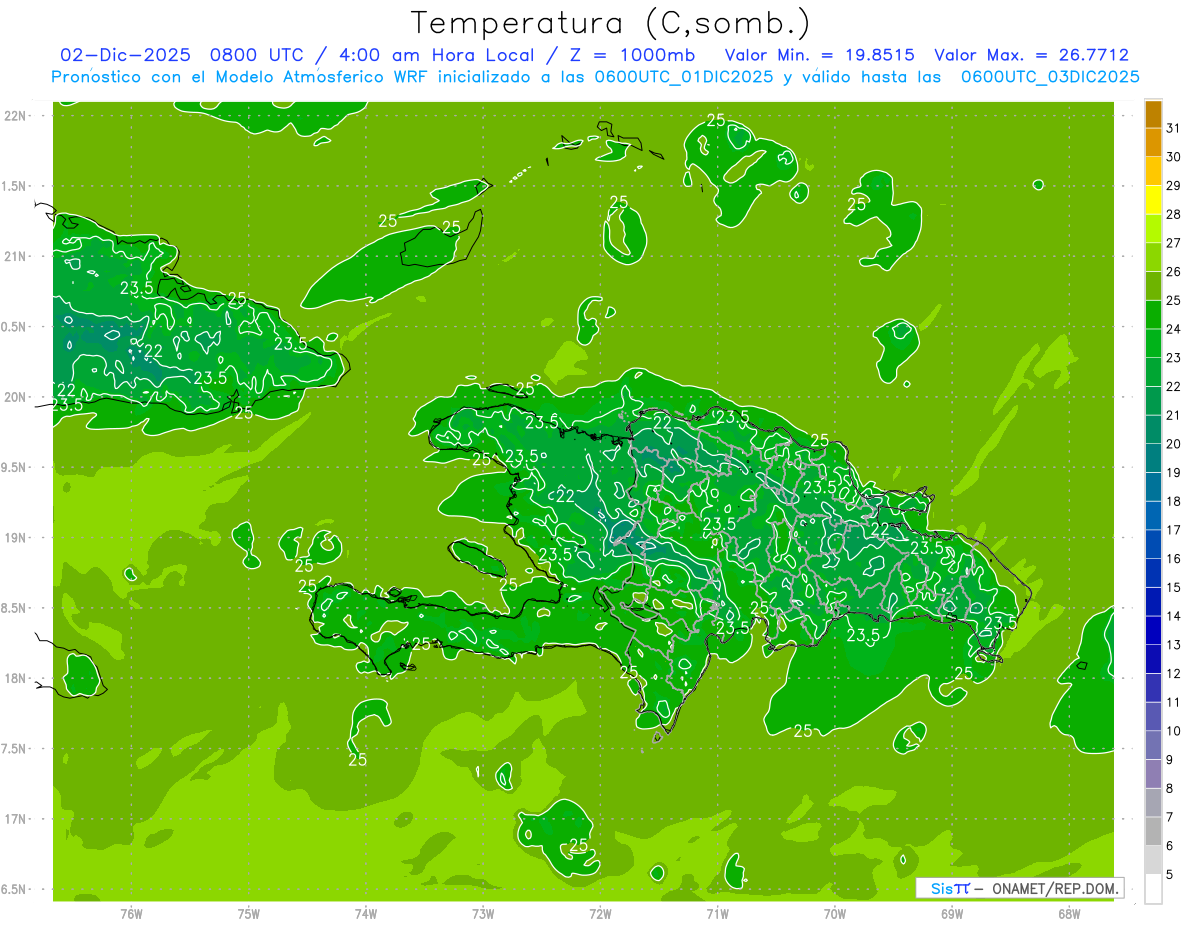Click the 73W longitude label
This screenshot has width=1200, height=927.
click(483, 914)
